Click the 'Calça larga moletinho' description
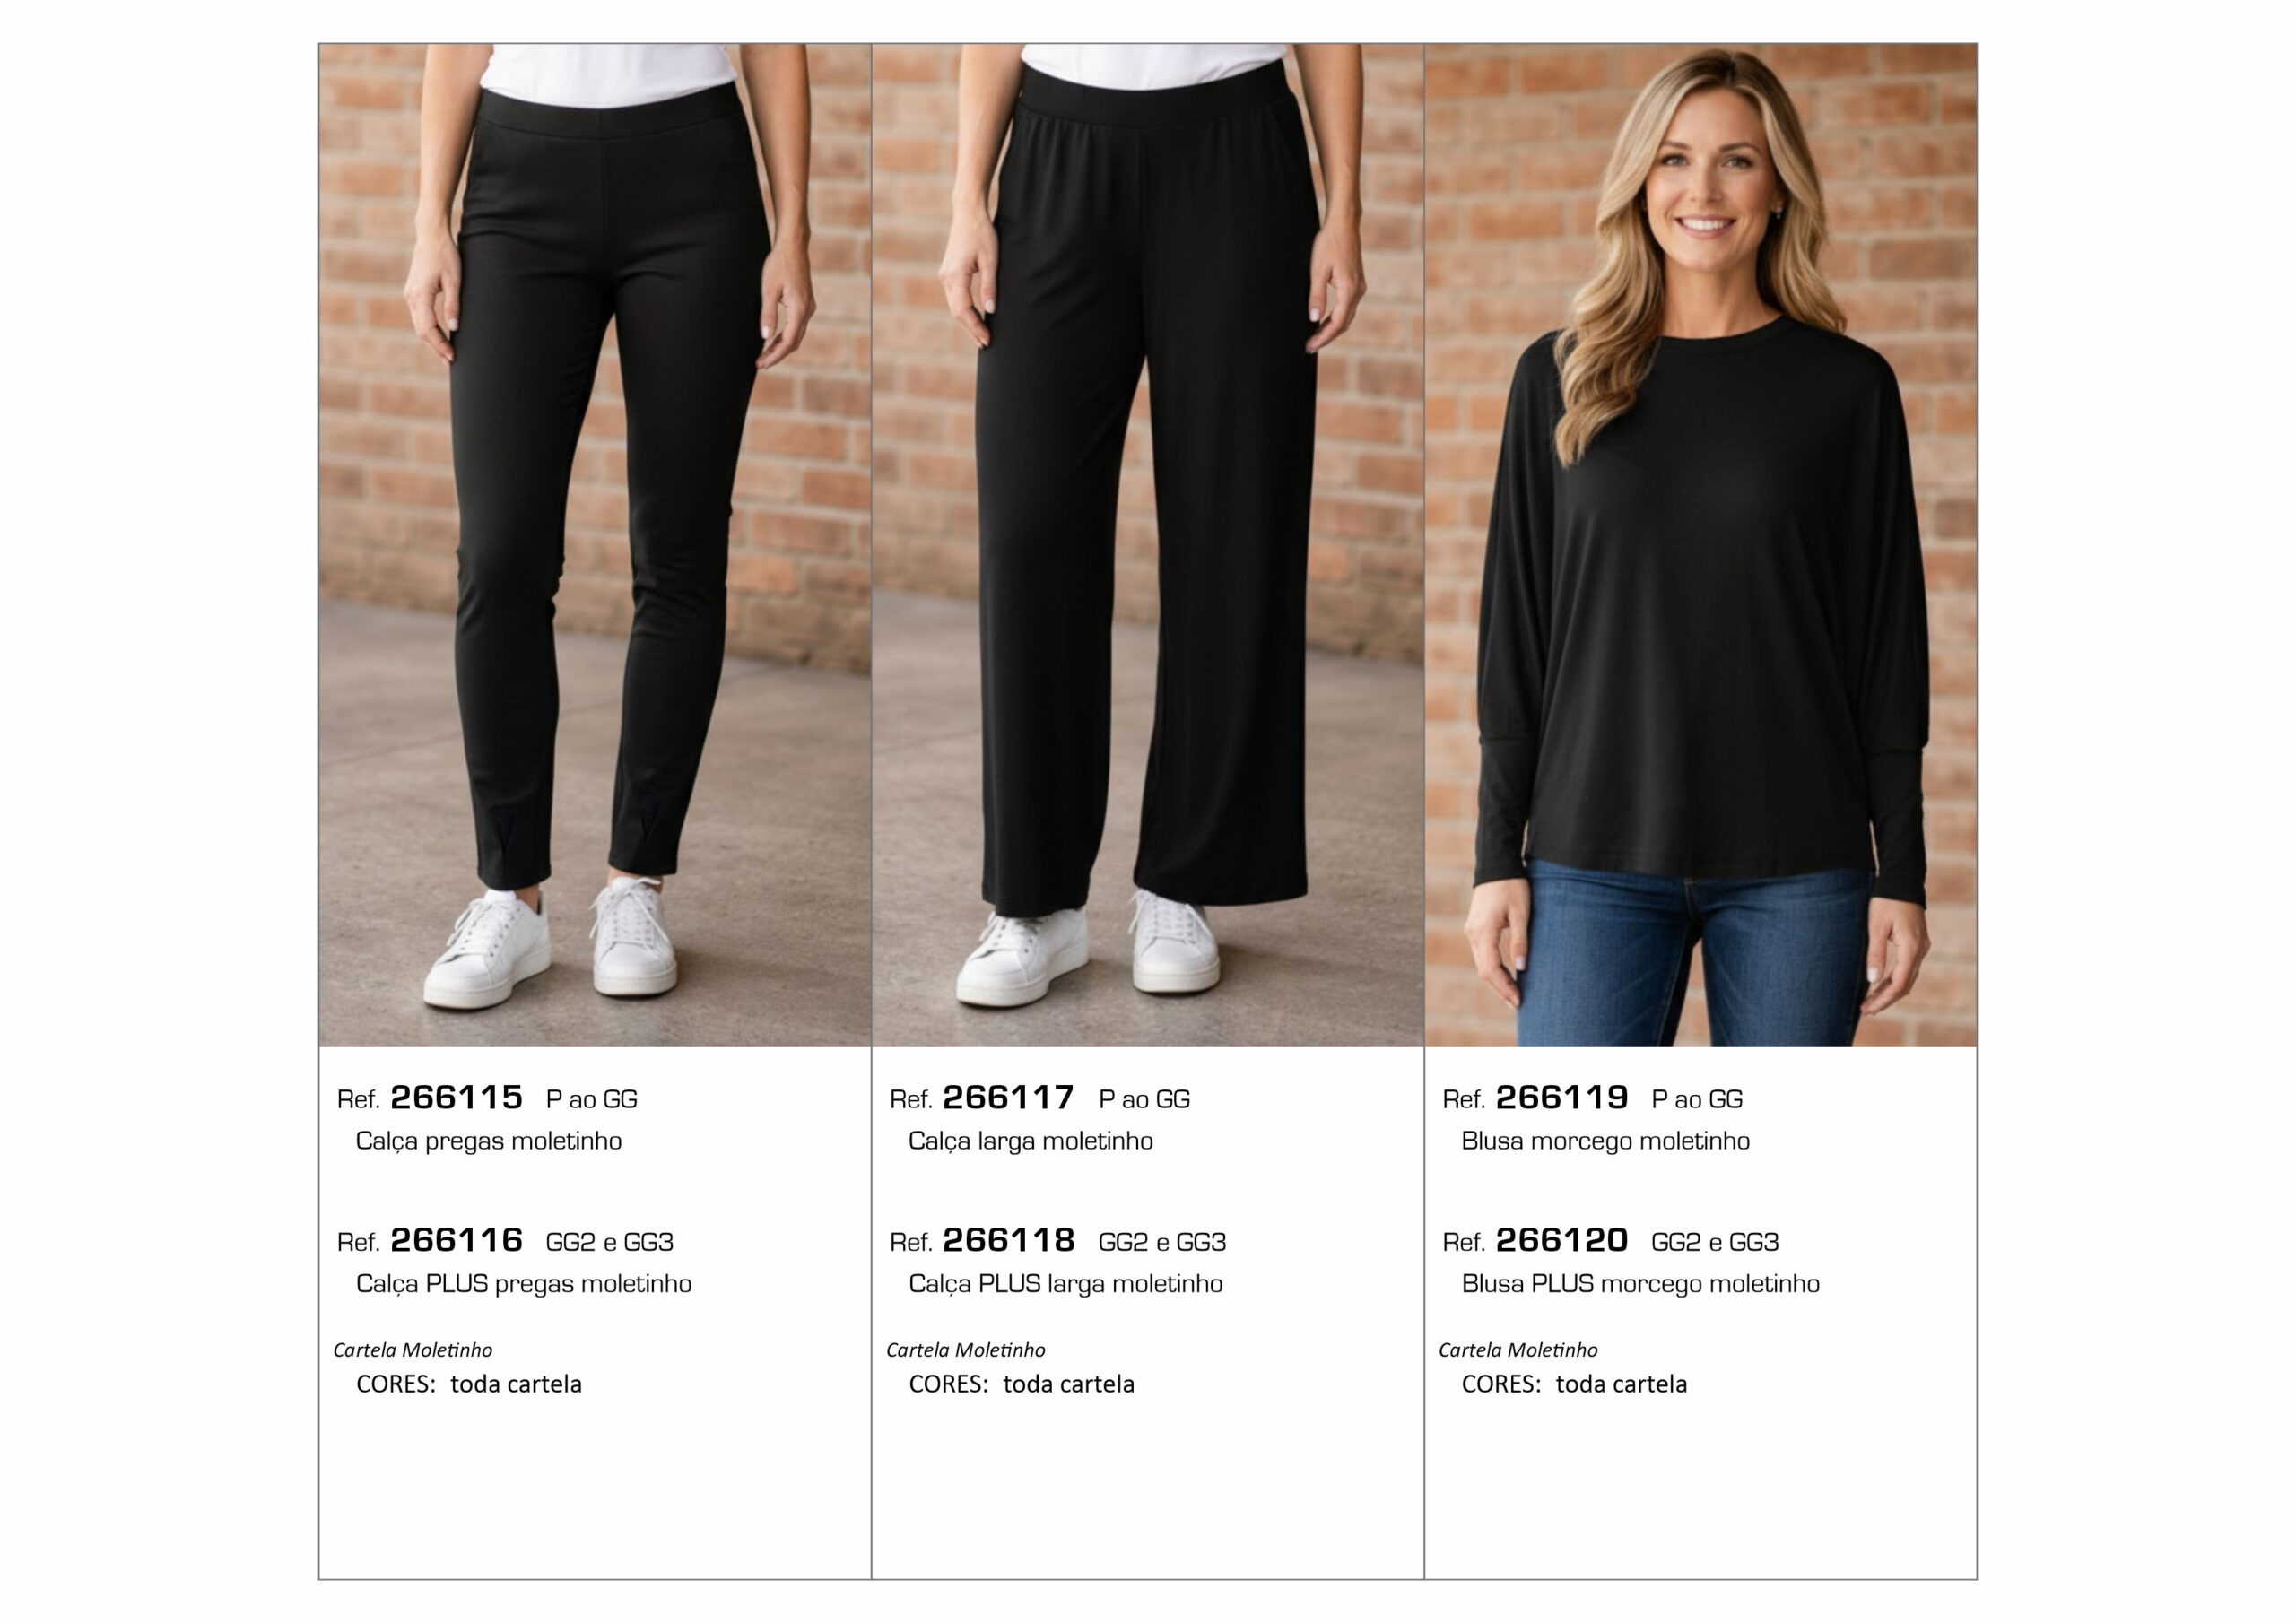This screenshot has width=2296, height=1623. coord(1031,1141)
